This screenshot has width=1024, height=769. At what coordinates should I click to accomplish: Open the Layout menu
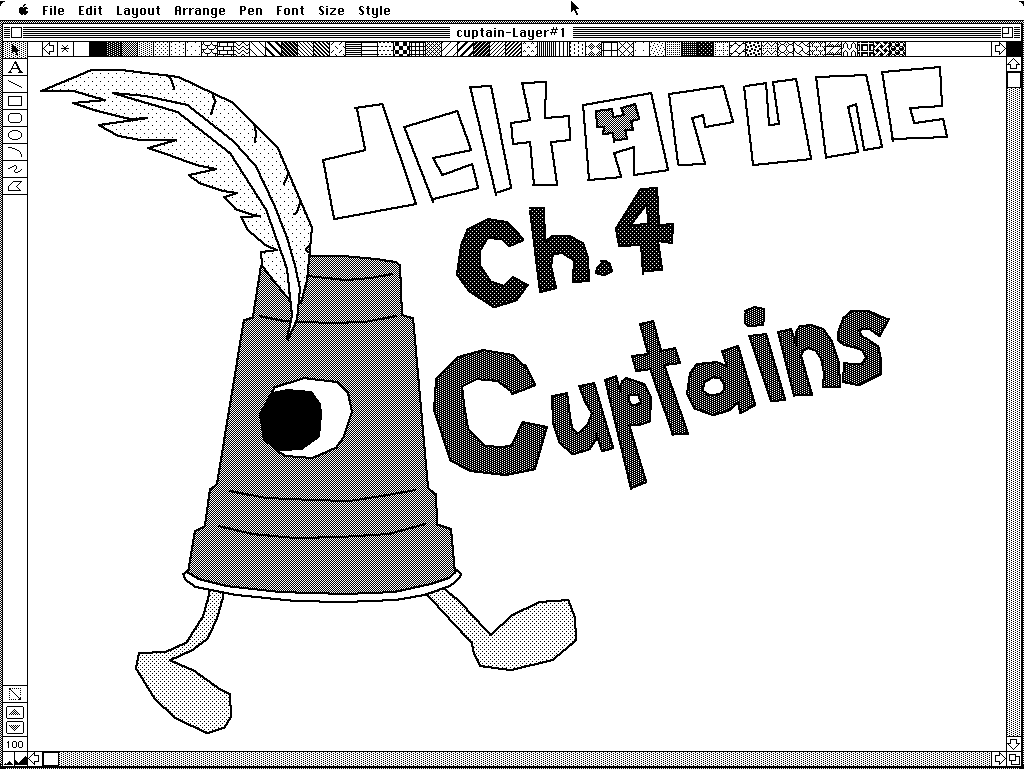coord(138,10)
